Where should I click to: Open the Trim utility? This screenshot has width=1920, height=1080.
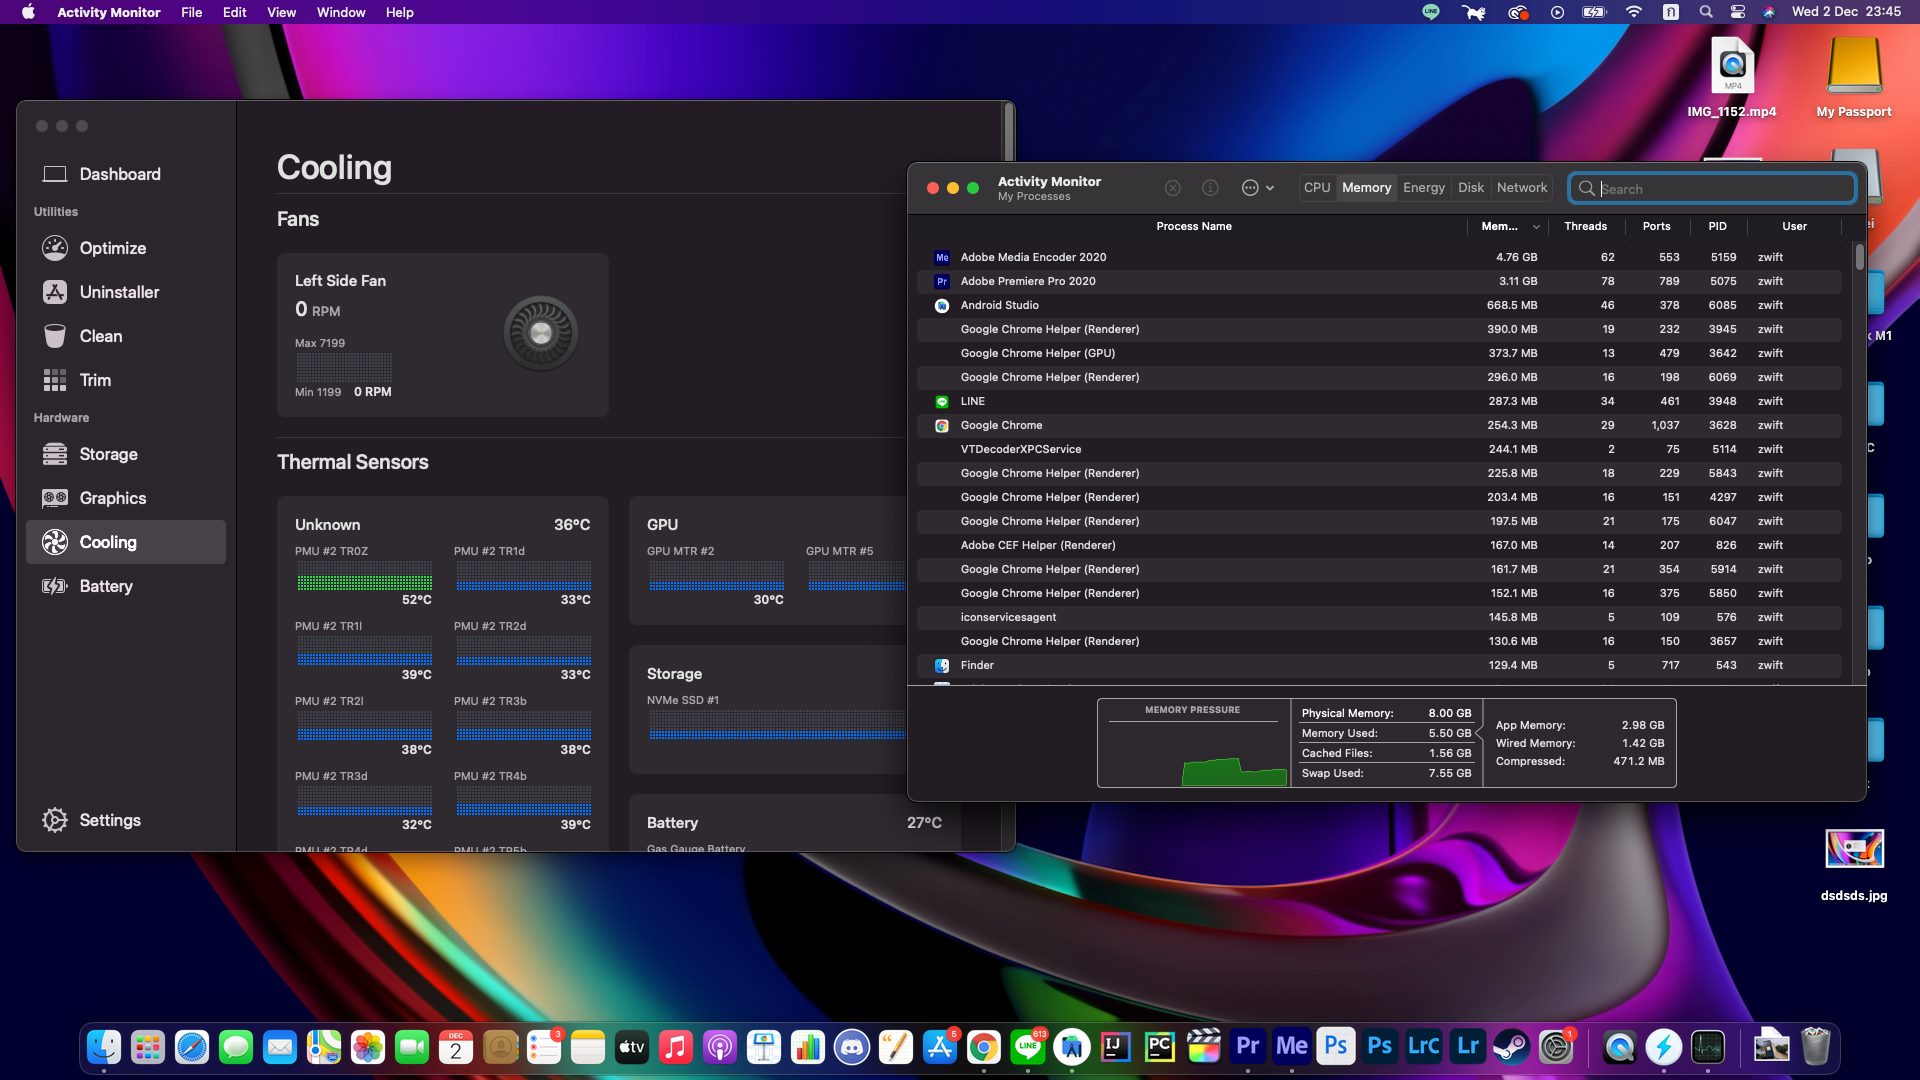tap(126, 380)
